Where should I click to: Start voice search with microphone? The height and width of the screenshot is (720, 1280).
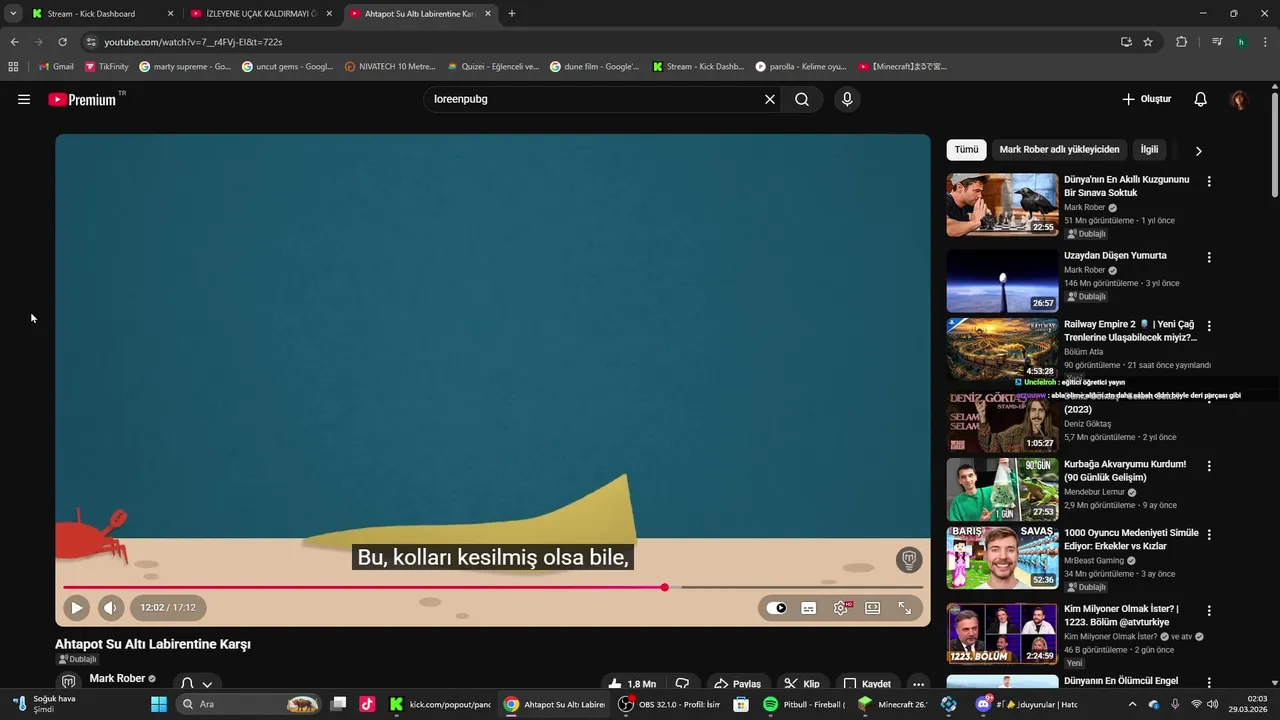coord(847,99)
